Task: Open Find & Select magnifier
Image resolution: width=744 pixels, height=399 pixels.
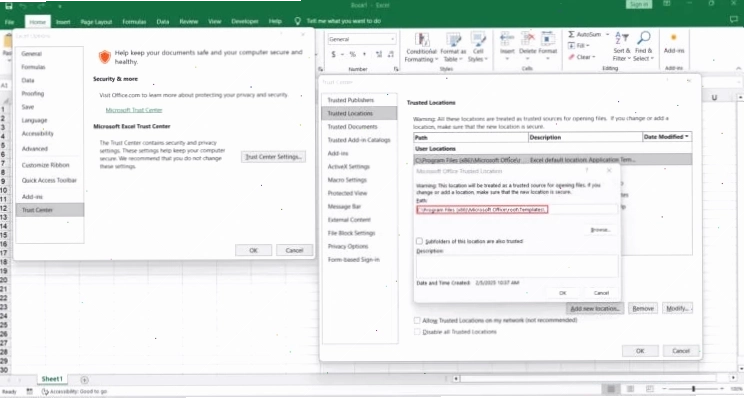Action: [644, 46]
